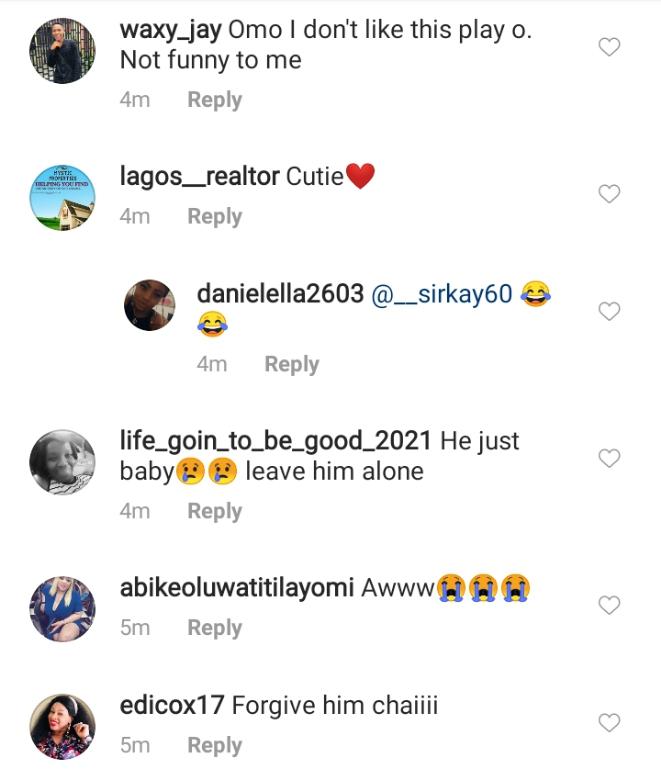The height and width of the screenshot is (770, 661).
Task: Reply to edicox17's Forgive him comment
Action: coord(215,745)
